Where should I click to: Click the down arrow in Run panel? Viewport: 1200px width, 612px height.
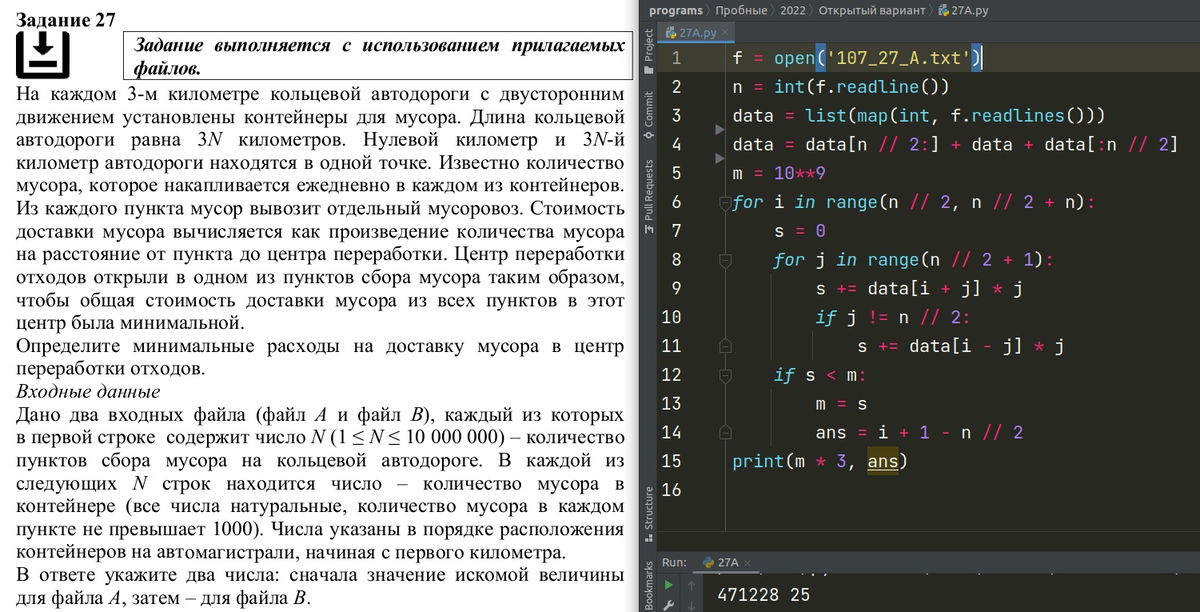(x=693, y=605)
